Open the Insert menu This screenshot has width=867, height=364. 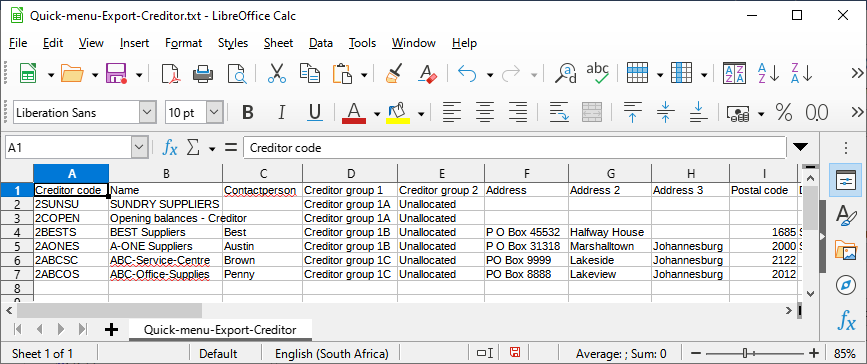tap(134, 43)
